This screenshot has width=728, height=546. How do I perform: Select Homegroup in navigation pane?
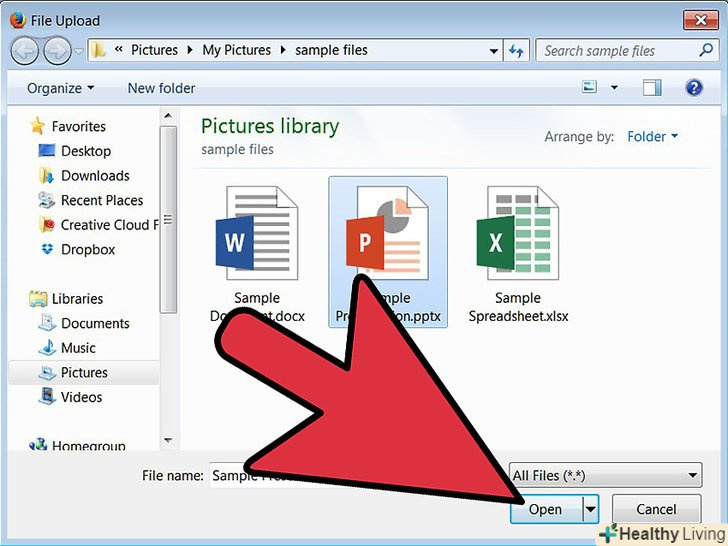(x=88, y=445)
